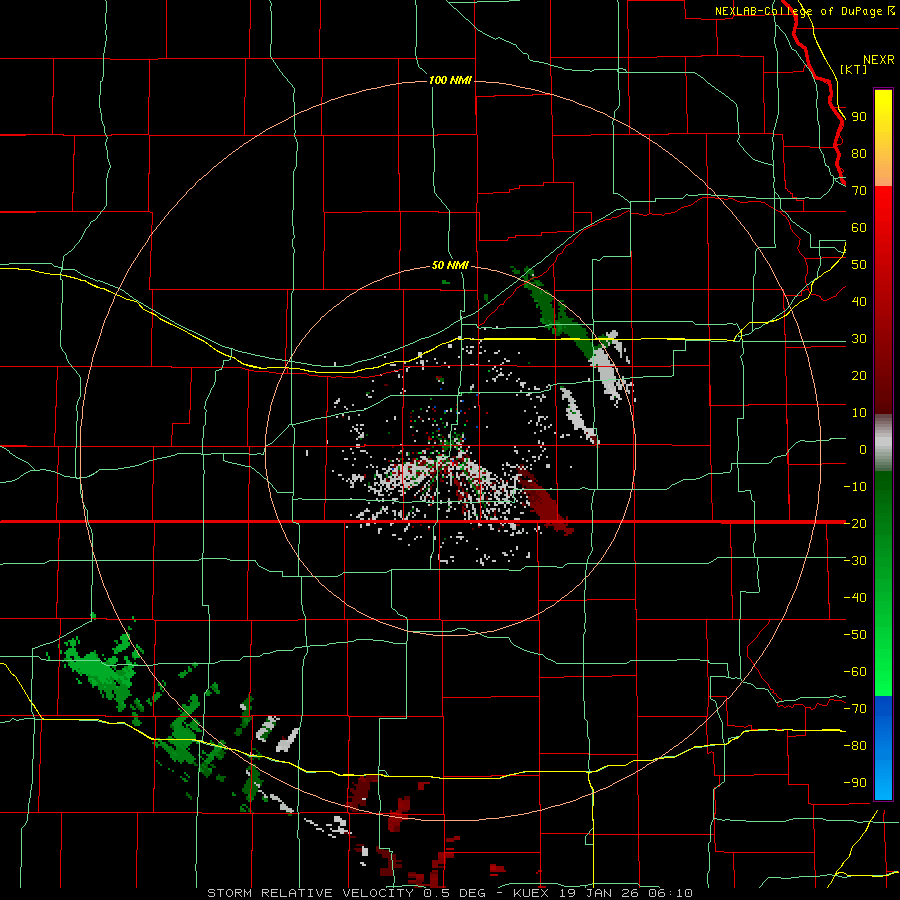Screen dimensions: 900x900
Task: Click the 19 JAN 26 06:10 timestamp
Action: tap(626, 893)
